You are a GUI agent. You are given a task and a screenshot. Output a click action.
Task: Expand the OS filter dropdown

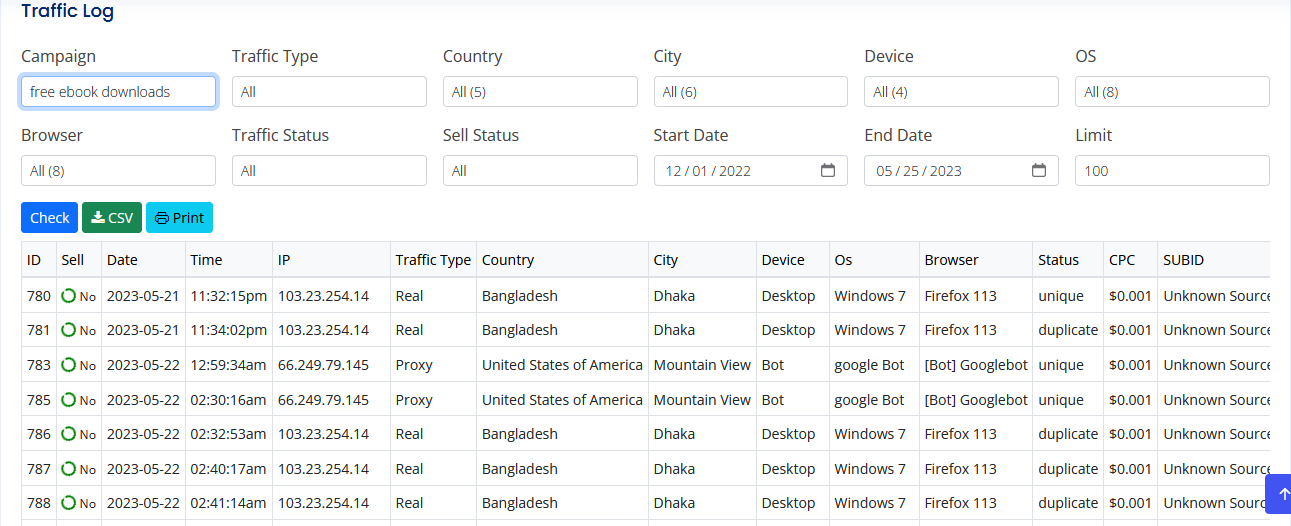pyautogui.click(x=1172, y=92)
